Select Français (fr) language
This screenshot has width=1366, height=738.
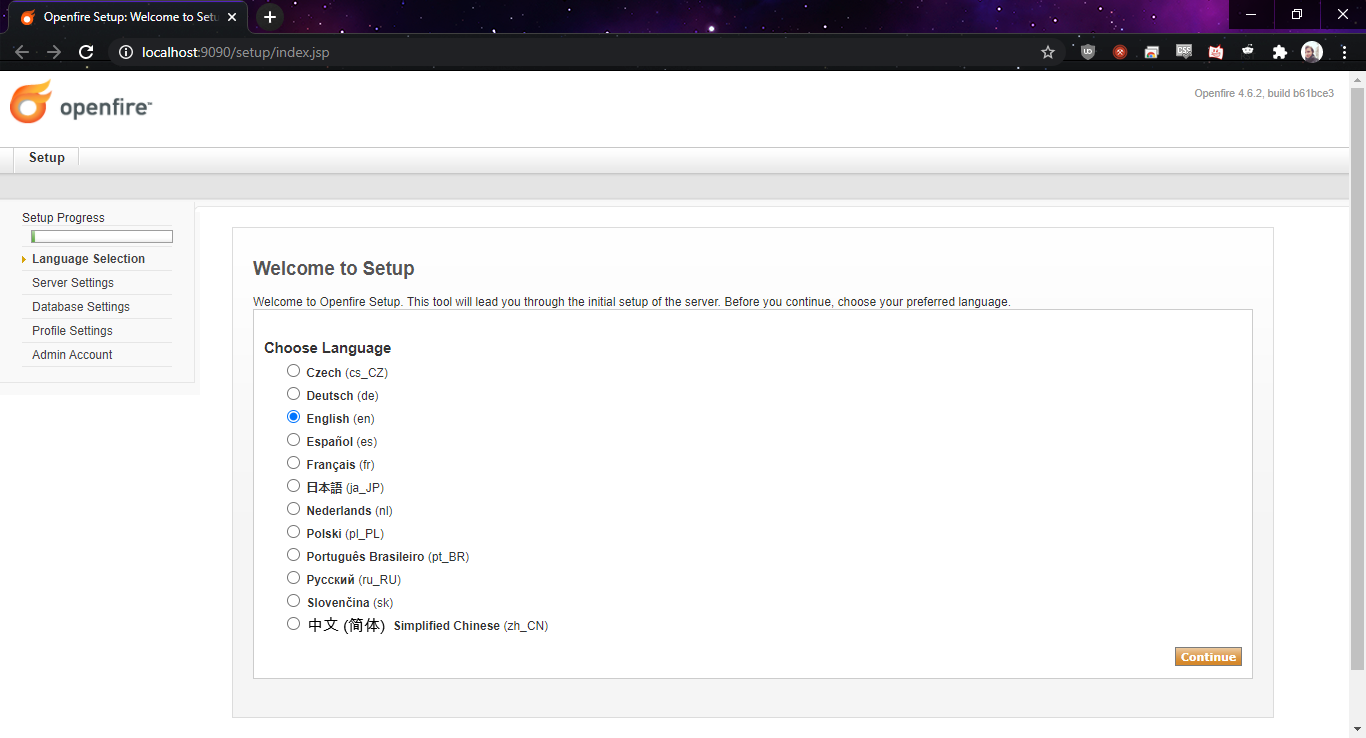[293, 463]
